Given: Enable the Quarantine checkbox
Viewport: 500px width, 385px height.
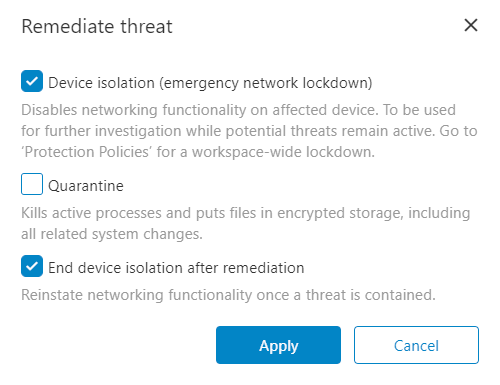Looking at the screenshot, I should click(32, 184).
